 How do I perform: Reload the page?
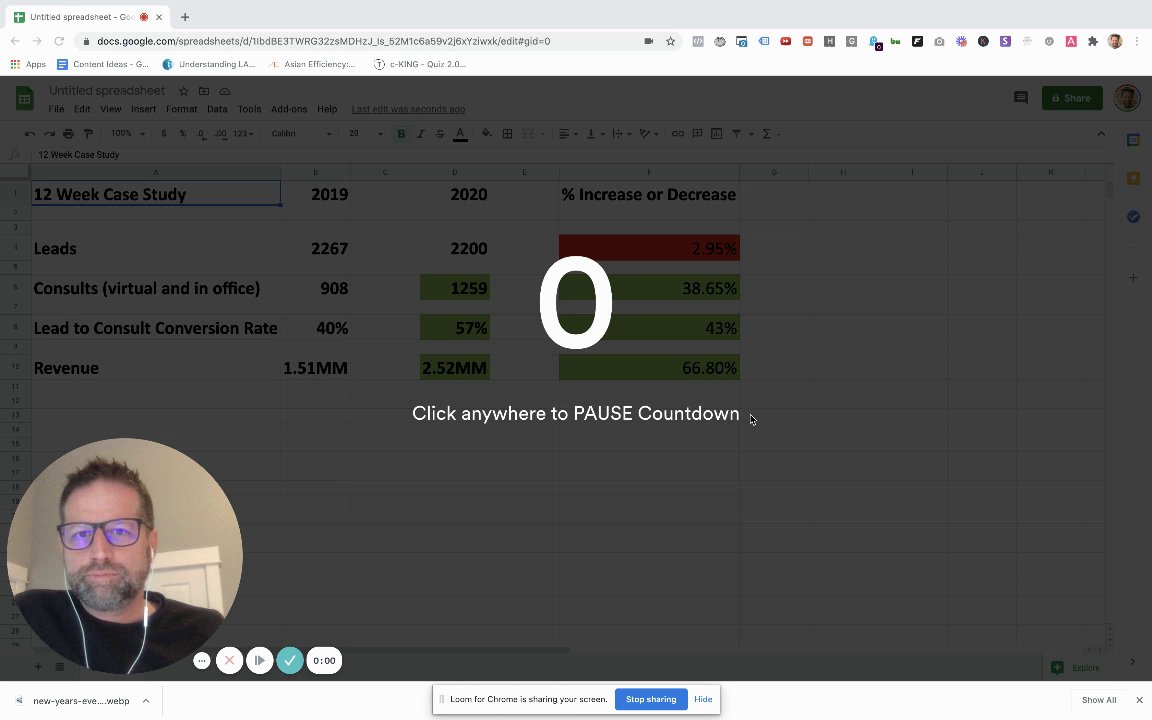point(59,41)
